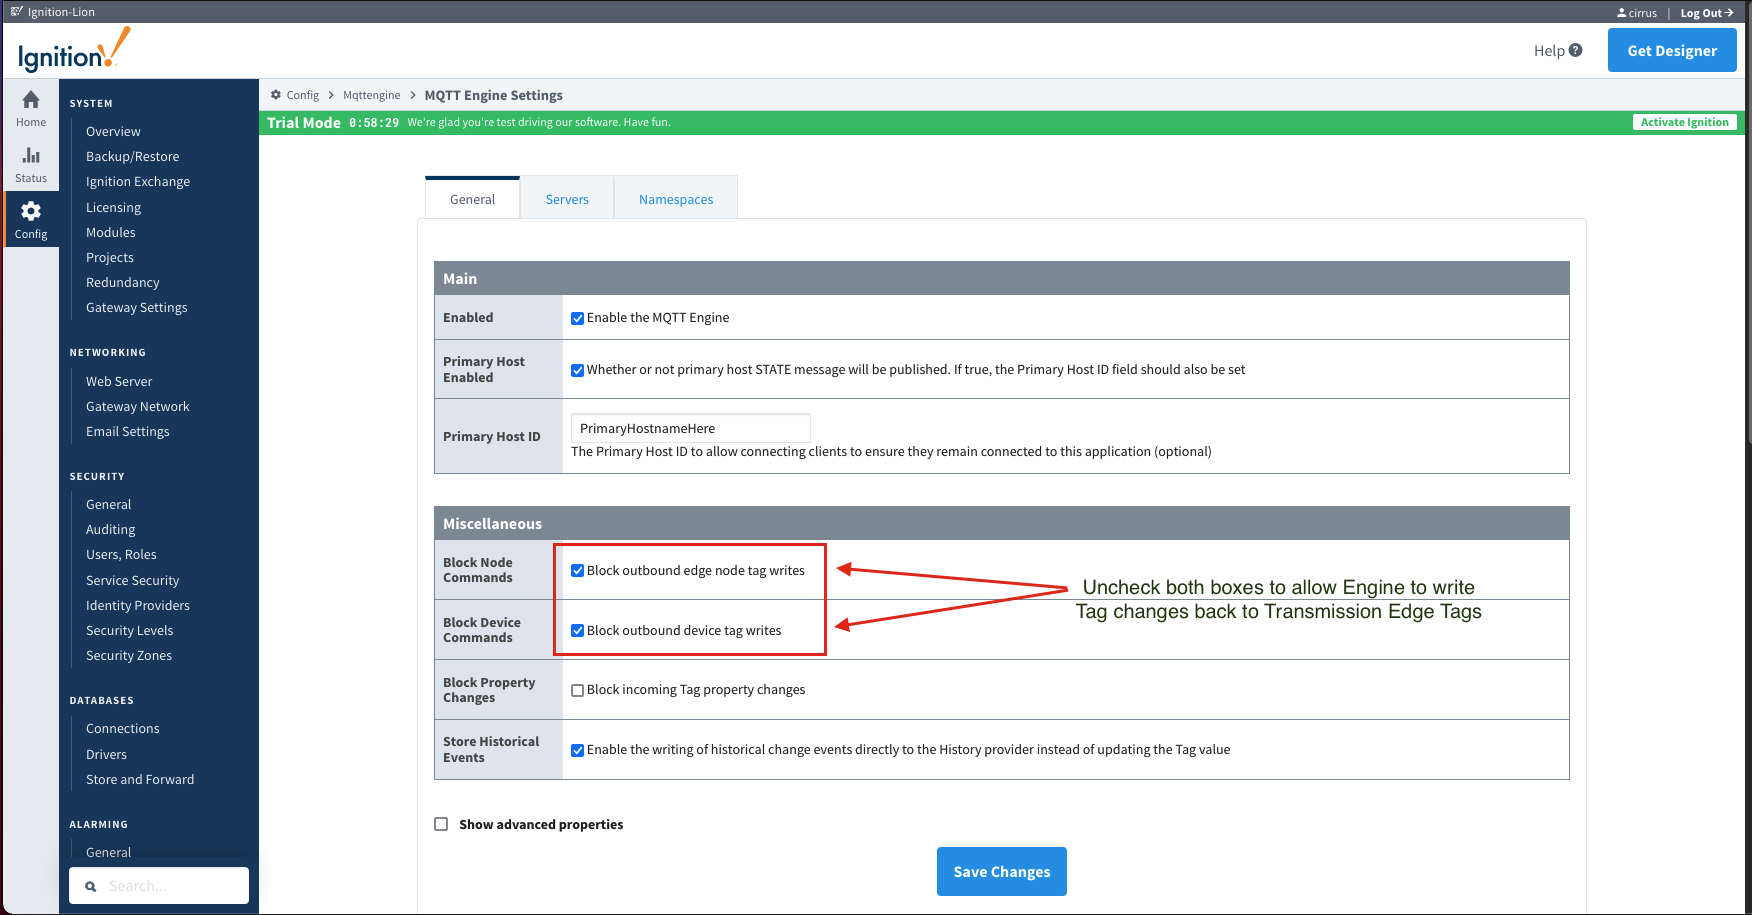
Task: Click Activate Ignition button
Action: 1685,122
